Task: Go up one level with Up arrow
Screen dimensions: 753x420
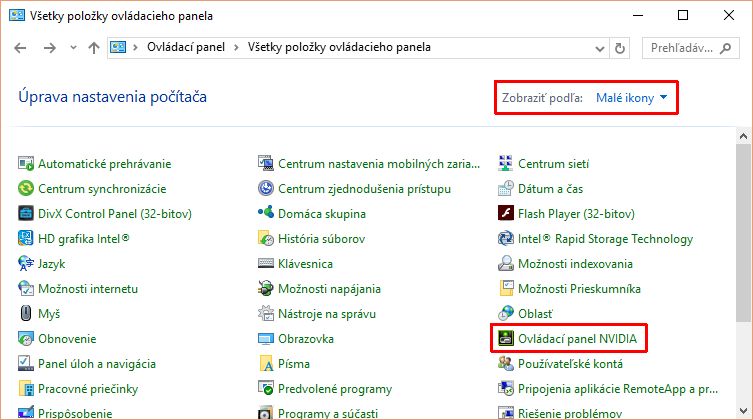Action: click(x=94, y=48)
